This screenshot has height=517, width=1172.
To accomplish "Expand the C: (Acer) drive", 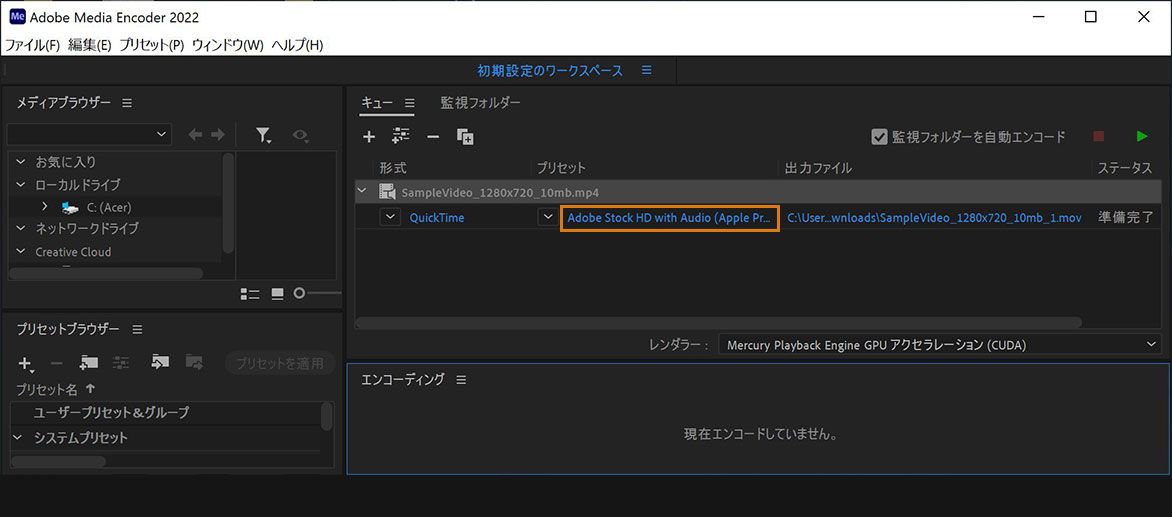I will [x=44, y=206].
